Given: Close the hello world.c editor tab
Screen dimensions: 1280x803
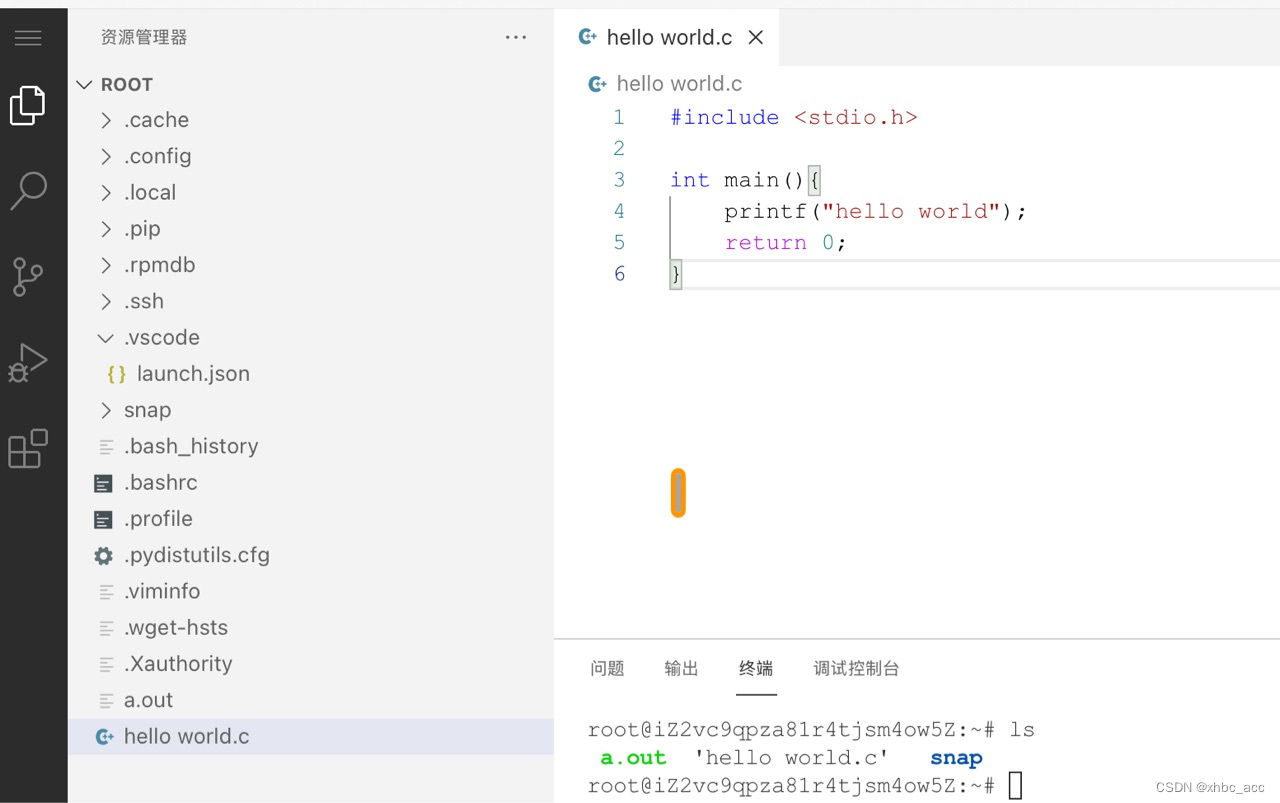Looking at the screenshot, I should click(756, 37).
